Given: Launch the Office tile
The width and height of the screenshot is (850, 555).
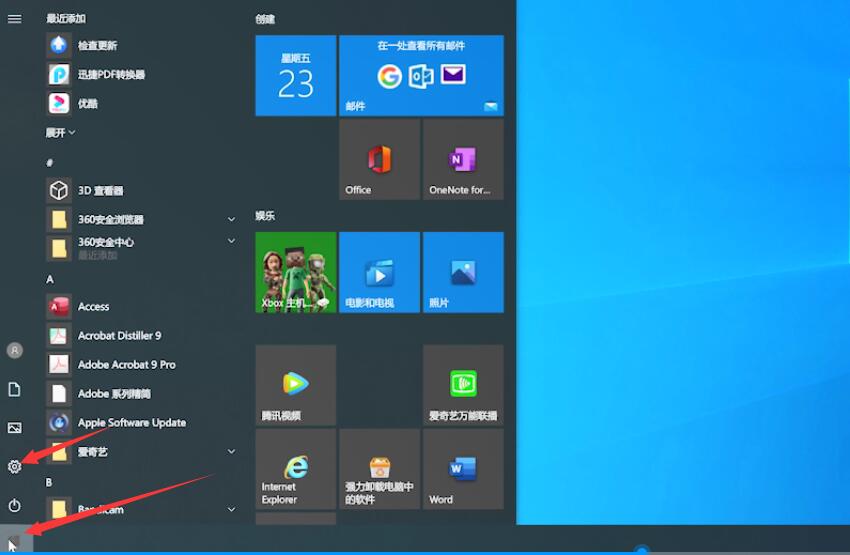Looking at the screenshot, I should 379,159.
